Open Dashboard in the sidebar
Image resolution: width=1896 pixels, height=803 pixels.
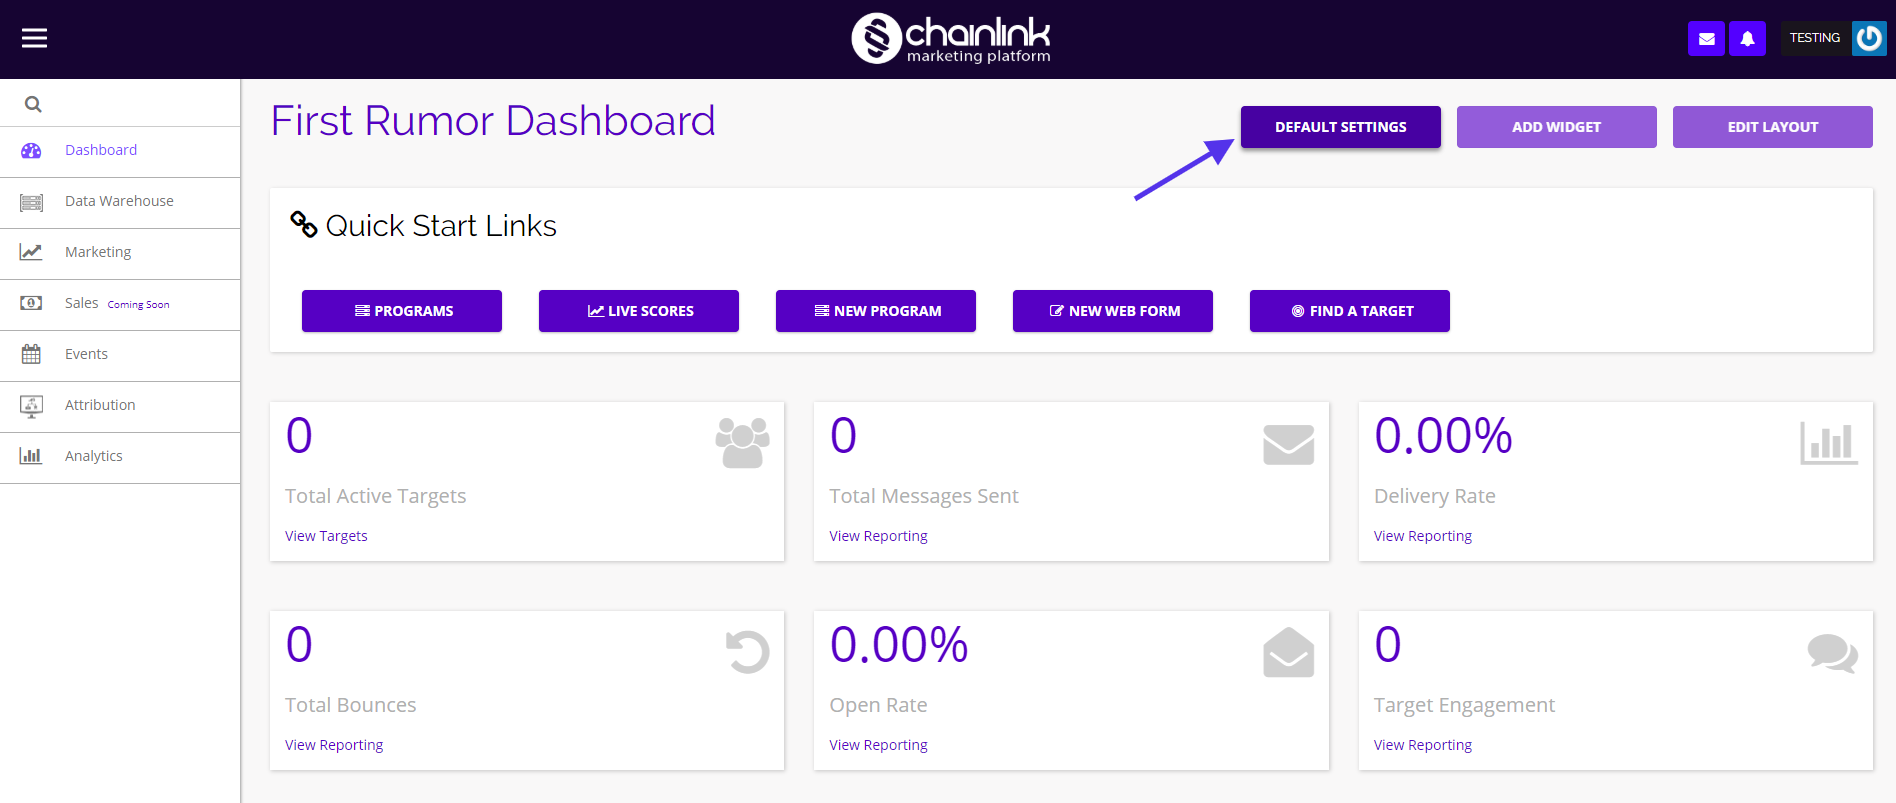(x=120, y=151)
